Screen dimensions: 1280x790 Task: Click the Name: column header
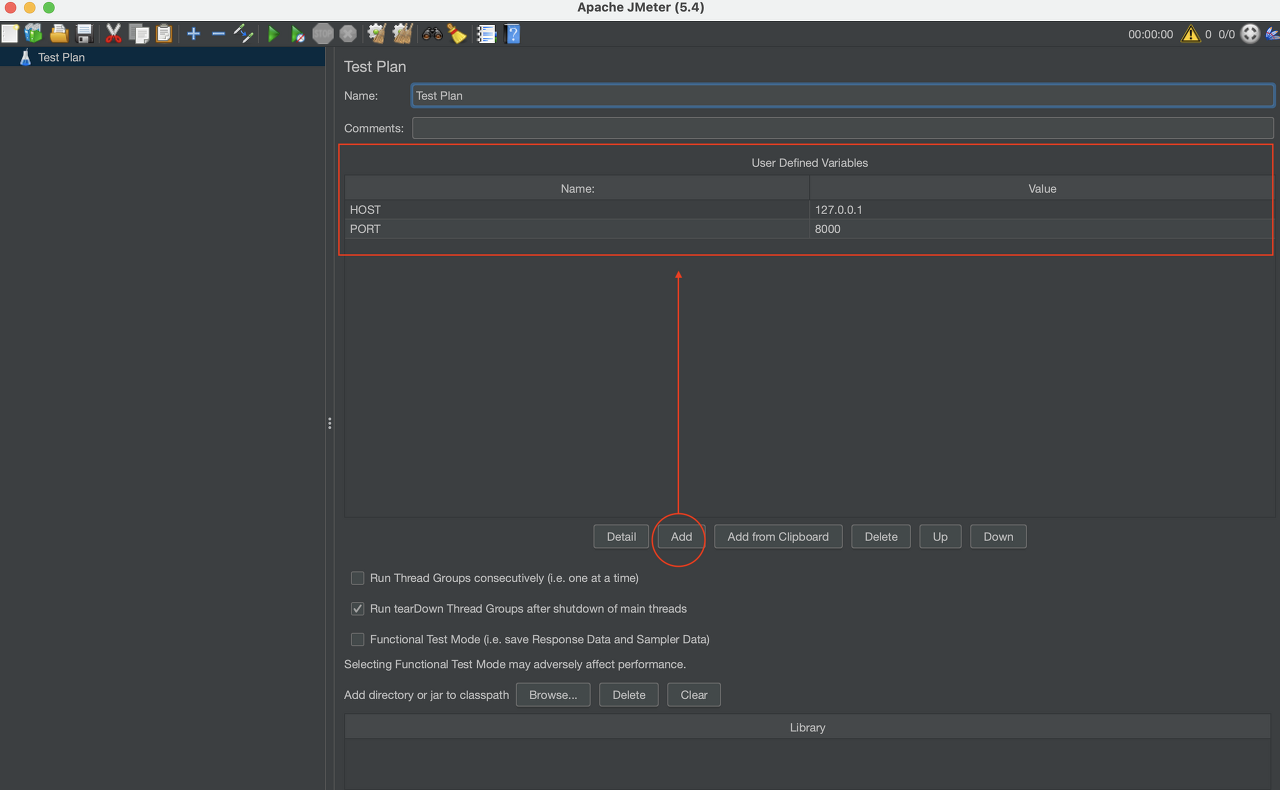[x=577, y=188]
